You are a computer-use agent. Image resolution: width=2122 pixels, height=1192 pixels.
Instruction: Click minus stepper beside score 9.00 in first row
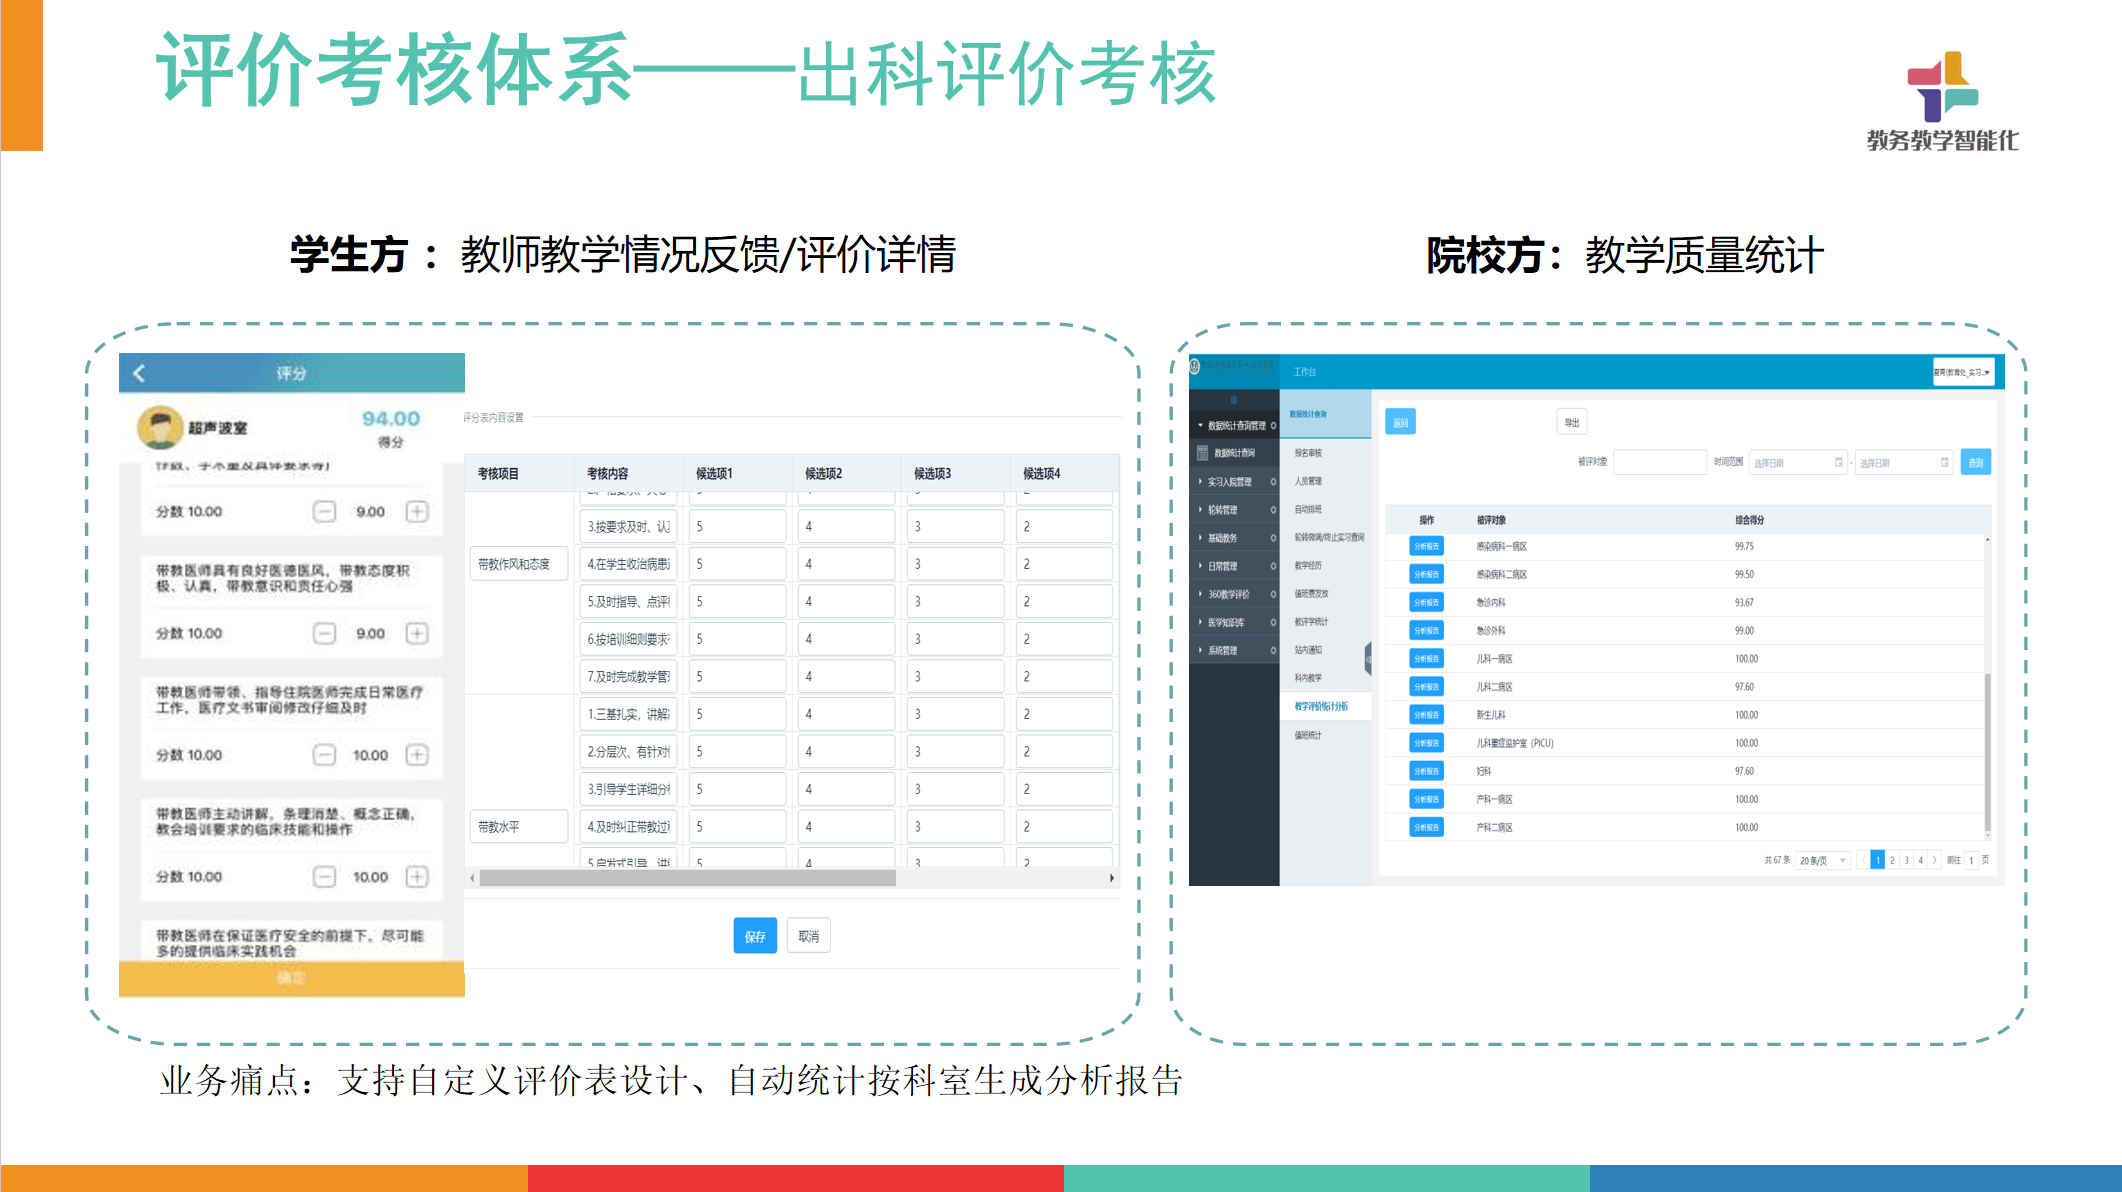[x=324, y=512]
